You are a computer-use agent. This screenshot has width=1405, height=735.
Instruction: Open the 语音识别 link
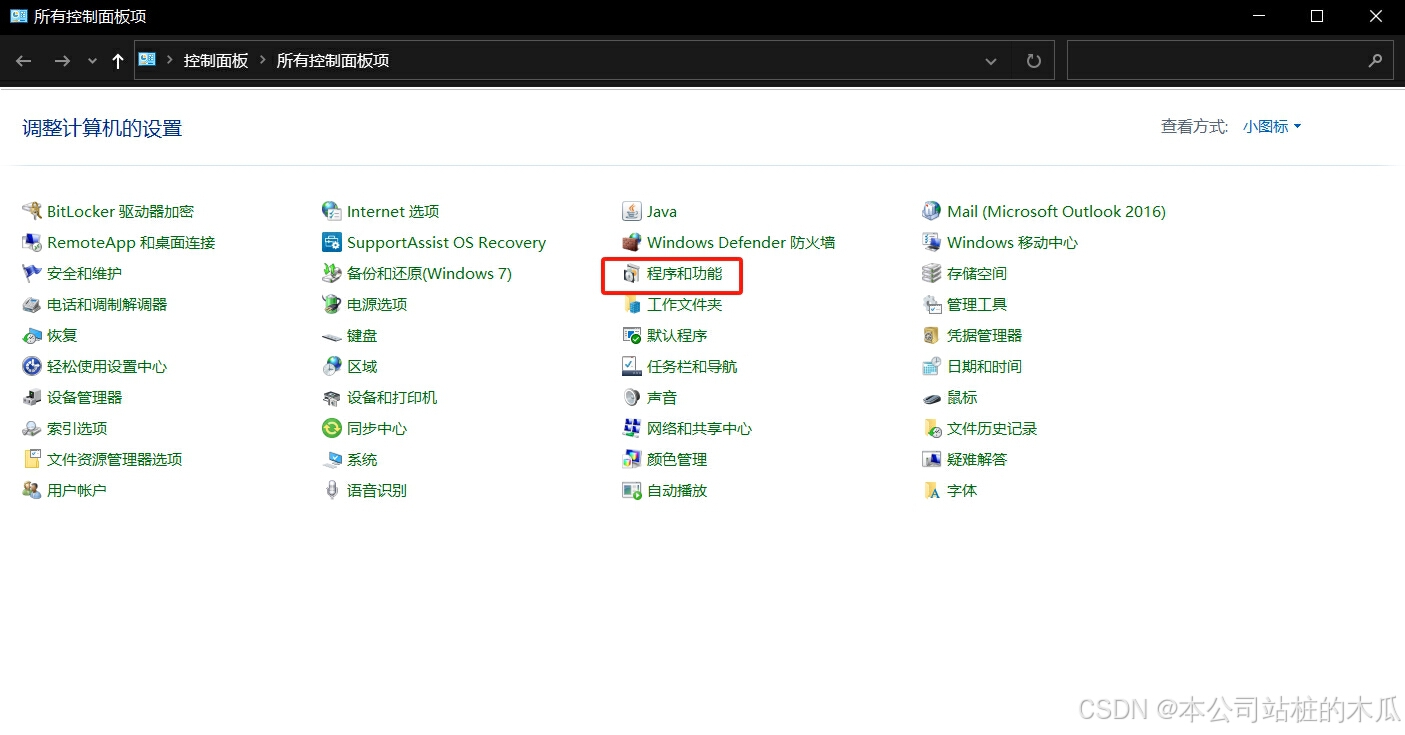tap(377, 490)
